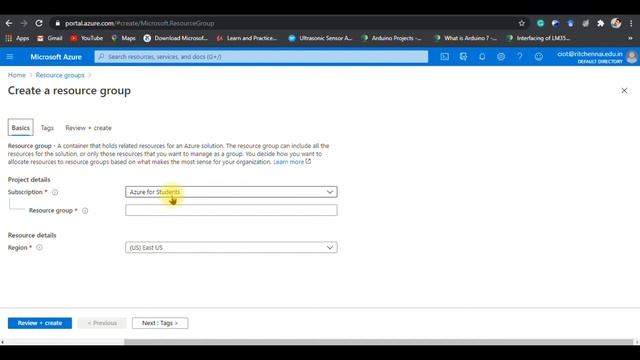The image size is (640, 360).
Task: Open the Azure feedback smiley icon
Action: tap(539, 57)
